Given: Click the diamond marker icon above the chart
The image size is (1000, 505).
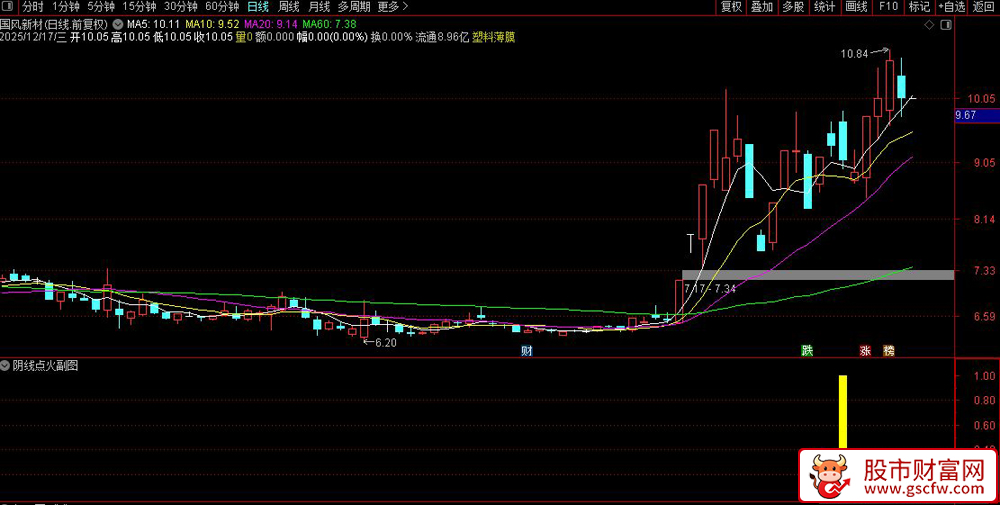Looking at the screenshot, I should [929, 25].
